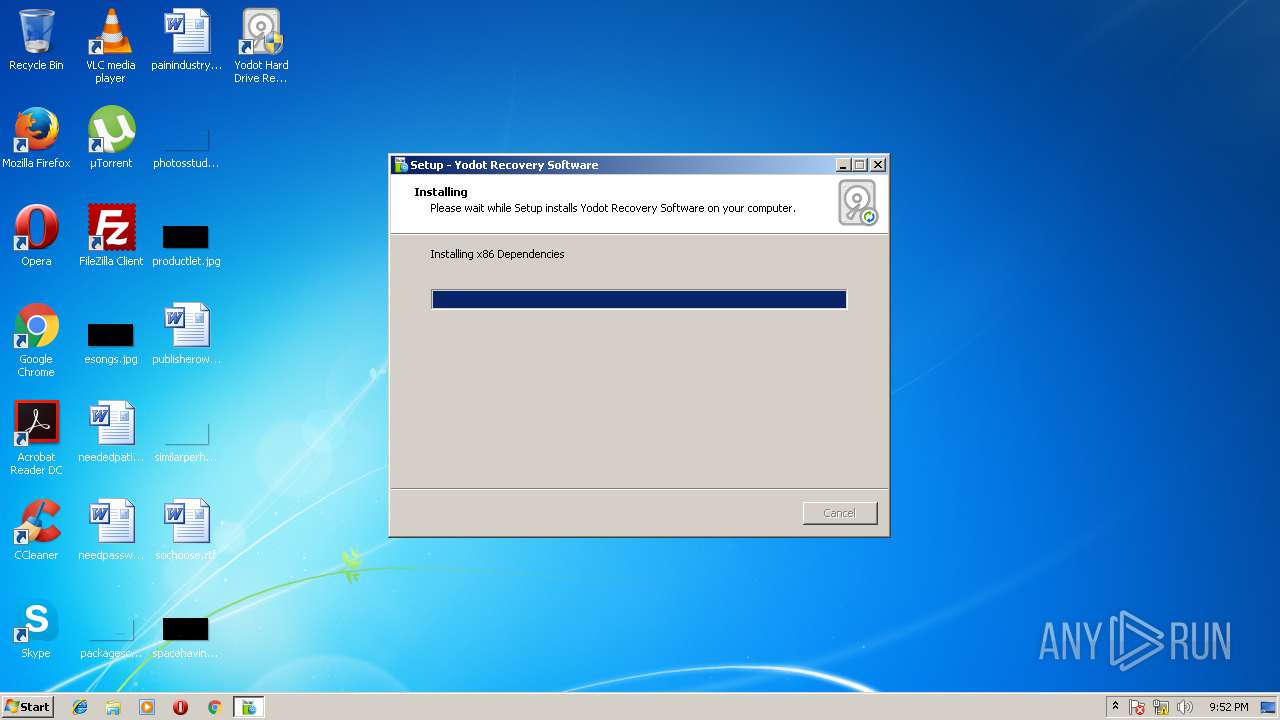
Task: Close the Yodot Setup window
Action: (878, 165)
